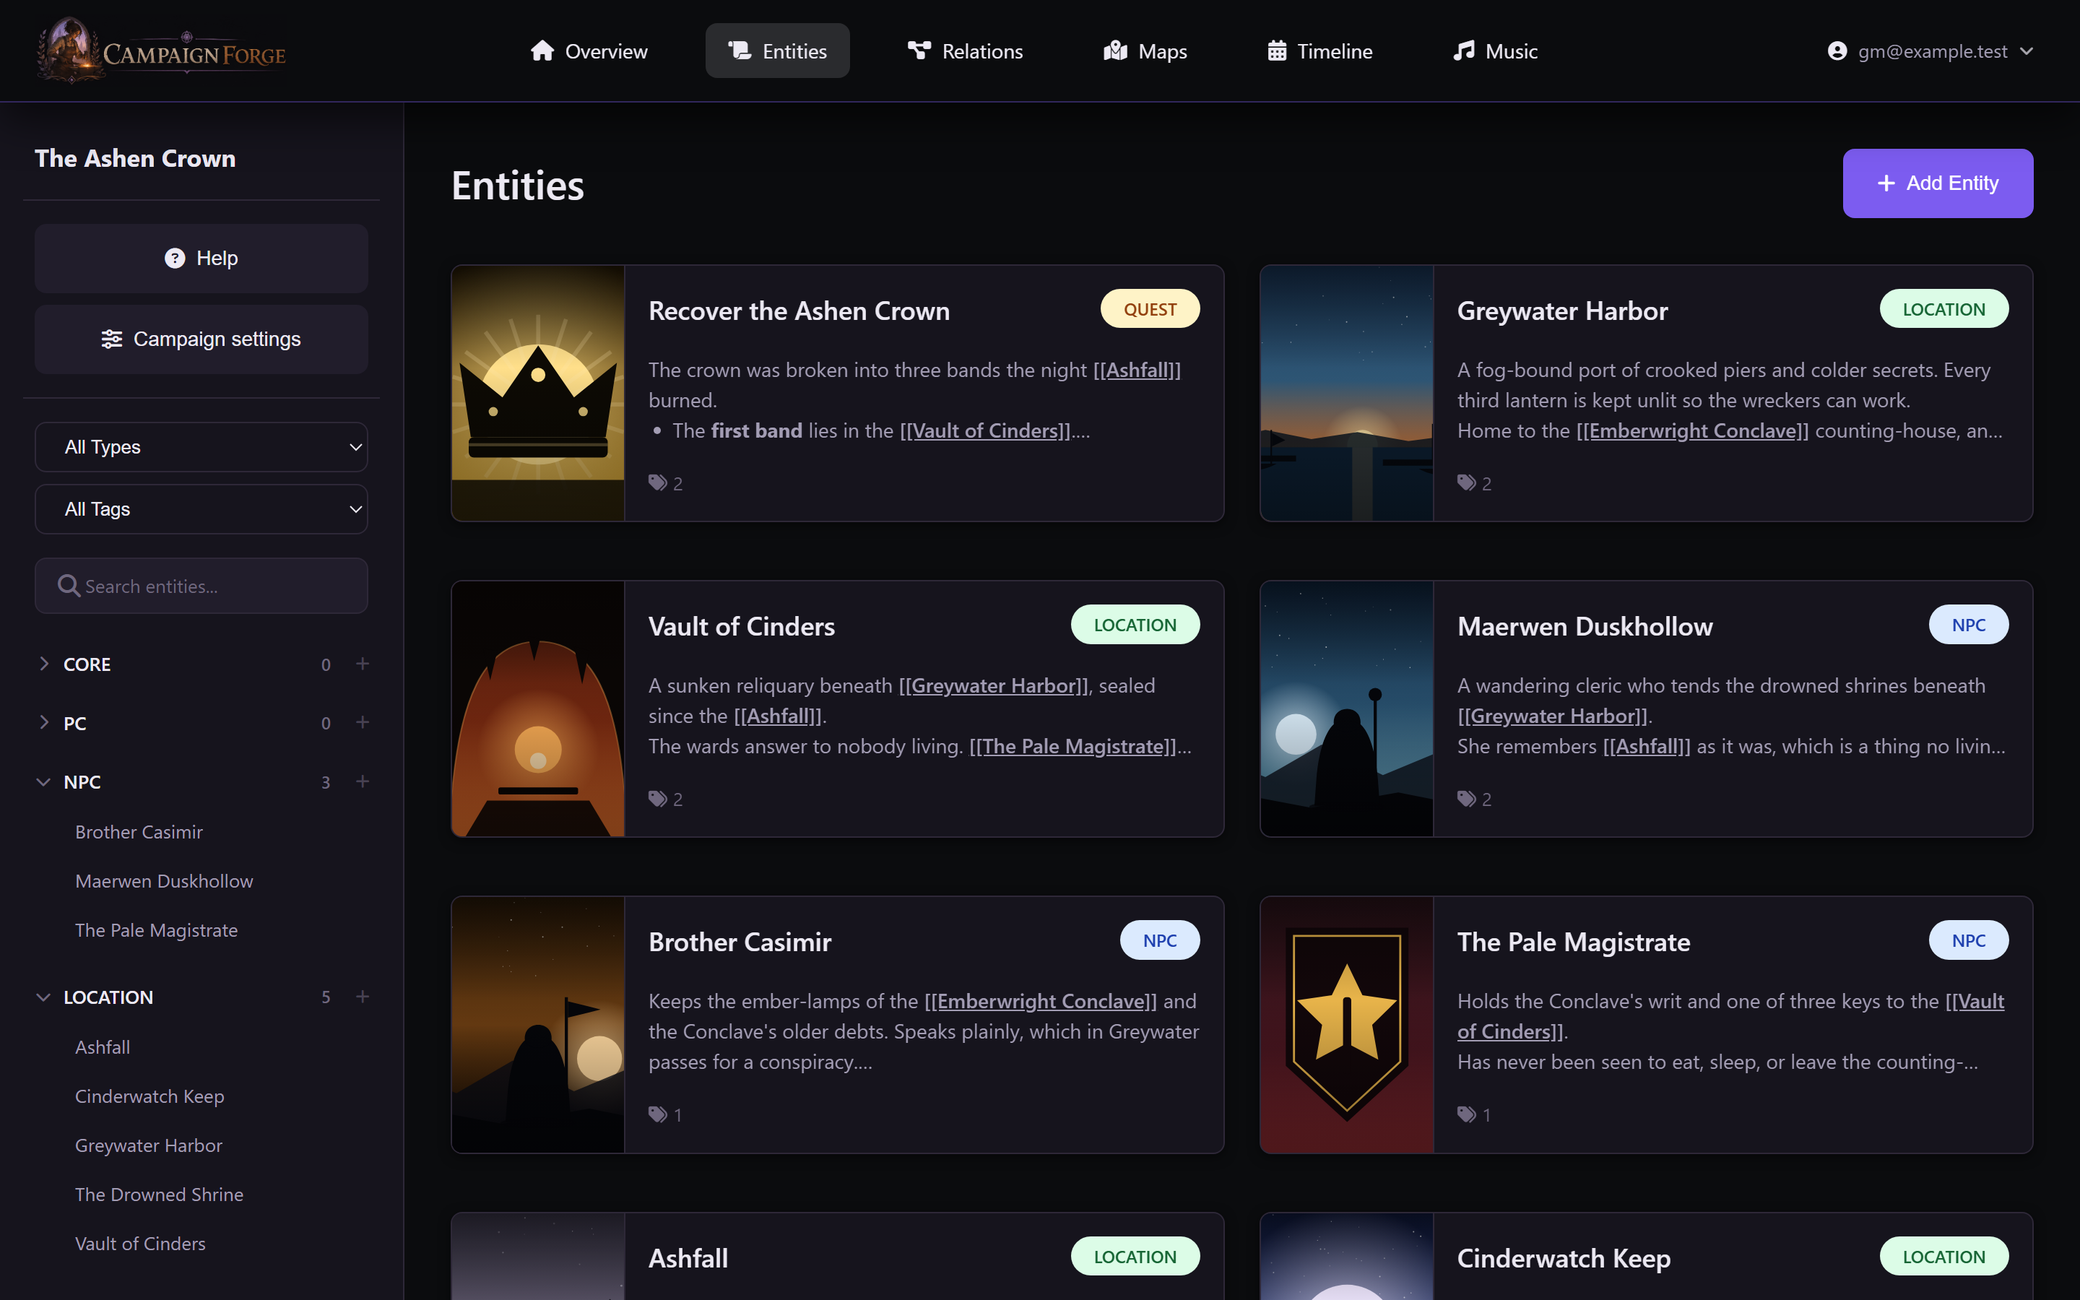The width and height of the screenshot is (2080, 1300).
Task: Select Maerwen Duskhollow in the sidebar
Action: [x=164, y=881]
